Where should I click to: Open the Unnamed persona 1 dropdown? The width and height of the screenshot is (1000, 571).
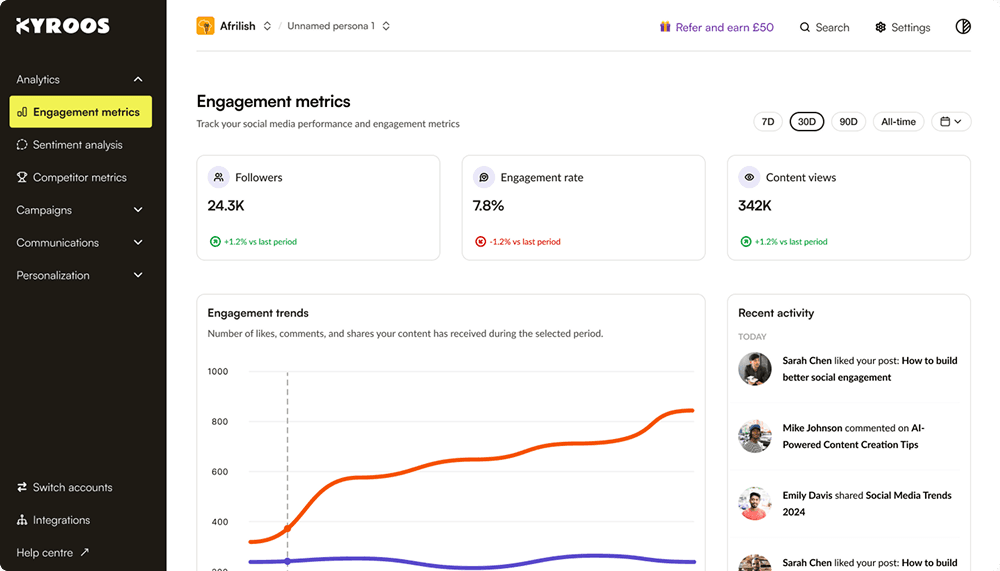(386, 27)
